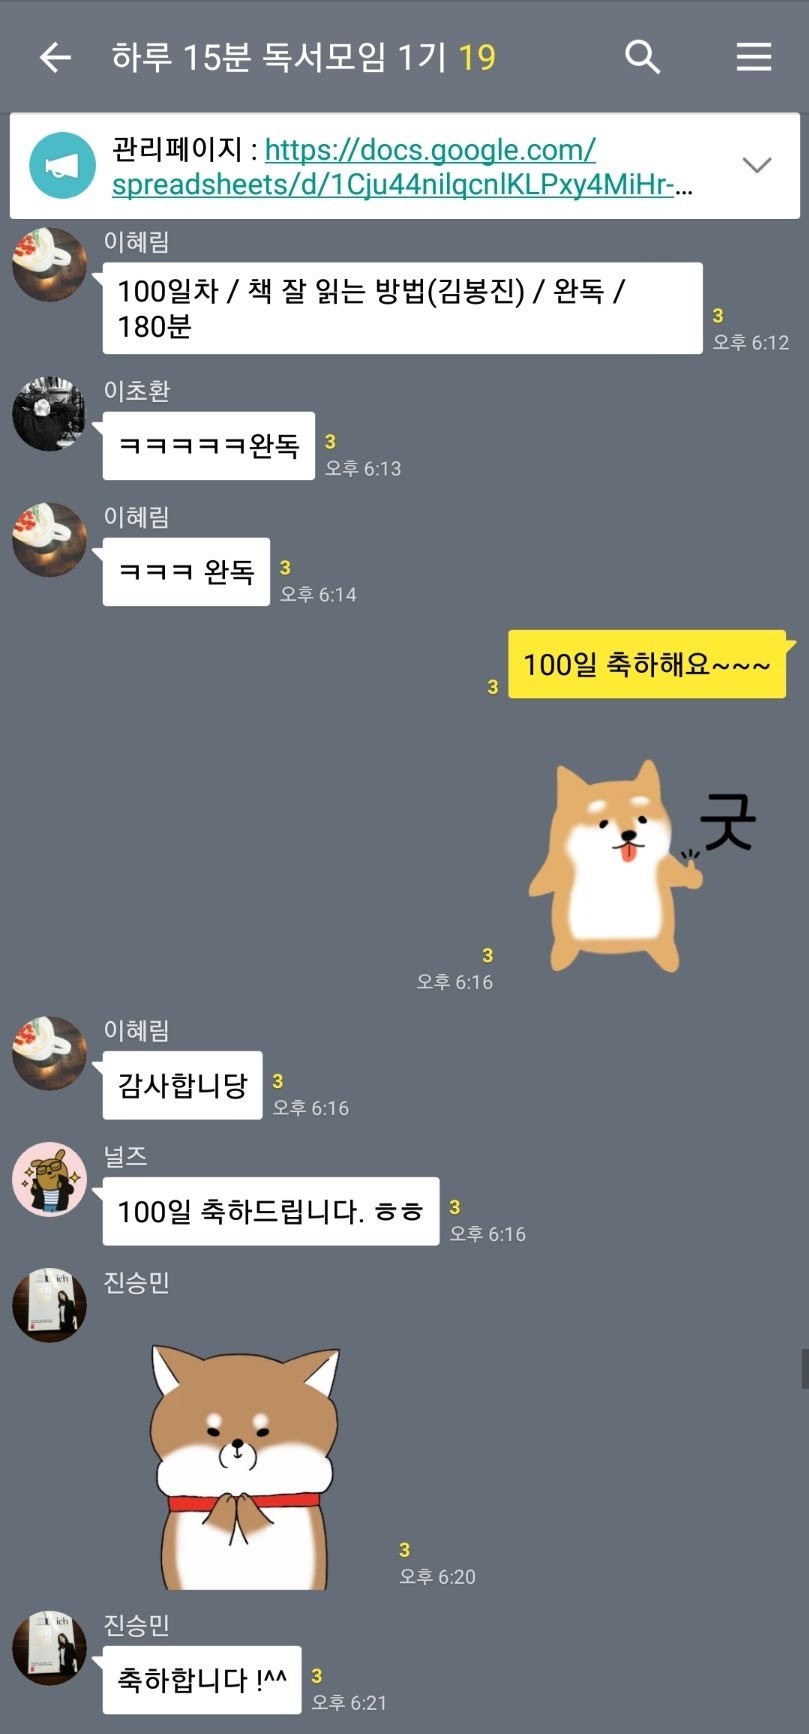This screenshot has height=1734, width=809.
Task: Tap the ㅋㅋㅋㅋㅋ완독 message bubble
Action: coord(208,446)
